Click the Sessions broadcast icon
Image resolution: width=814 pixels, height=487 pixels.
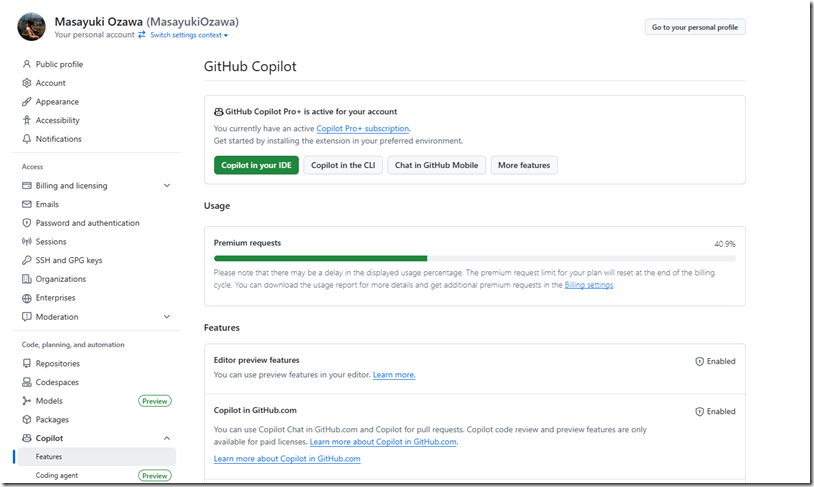click(26, 241)
